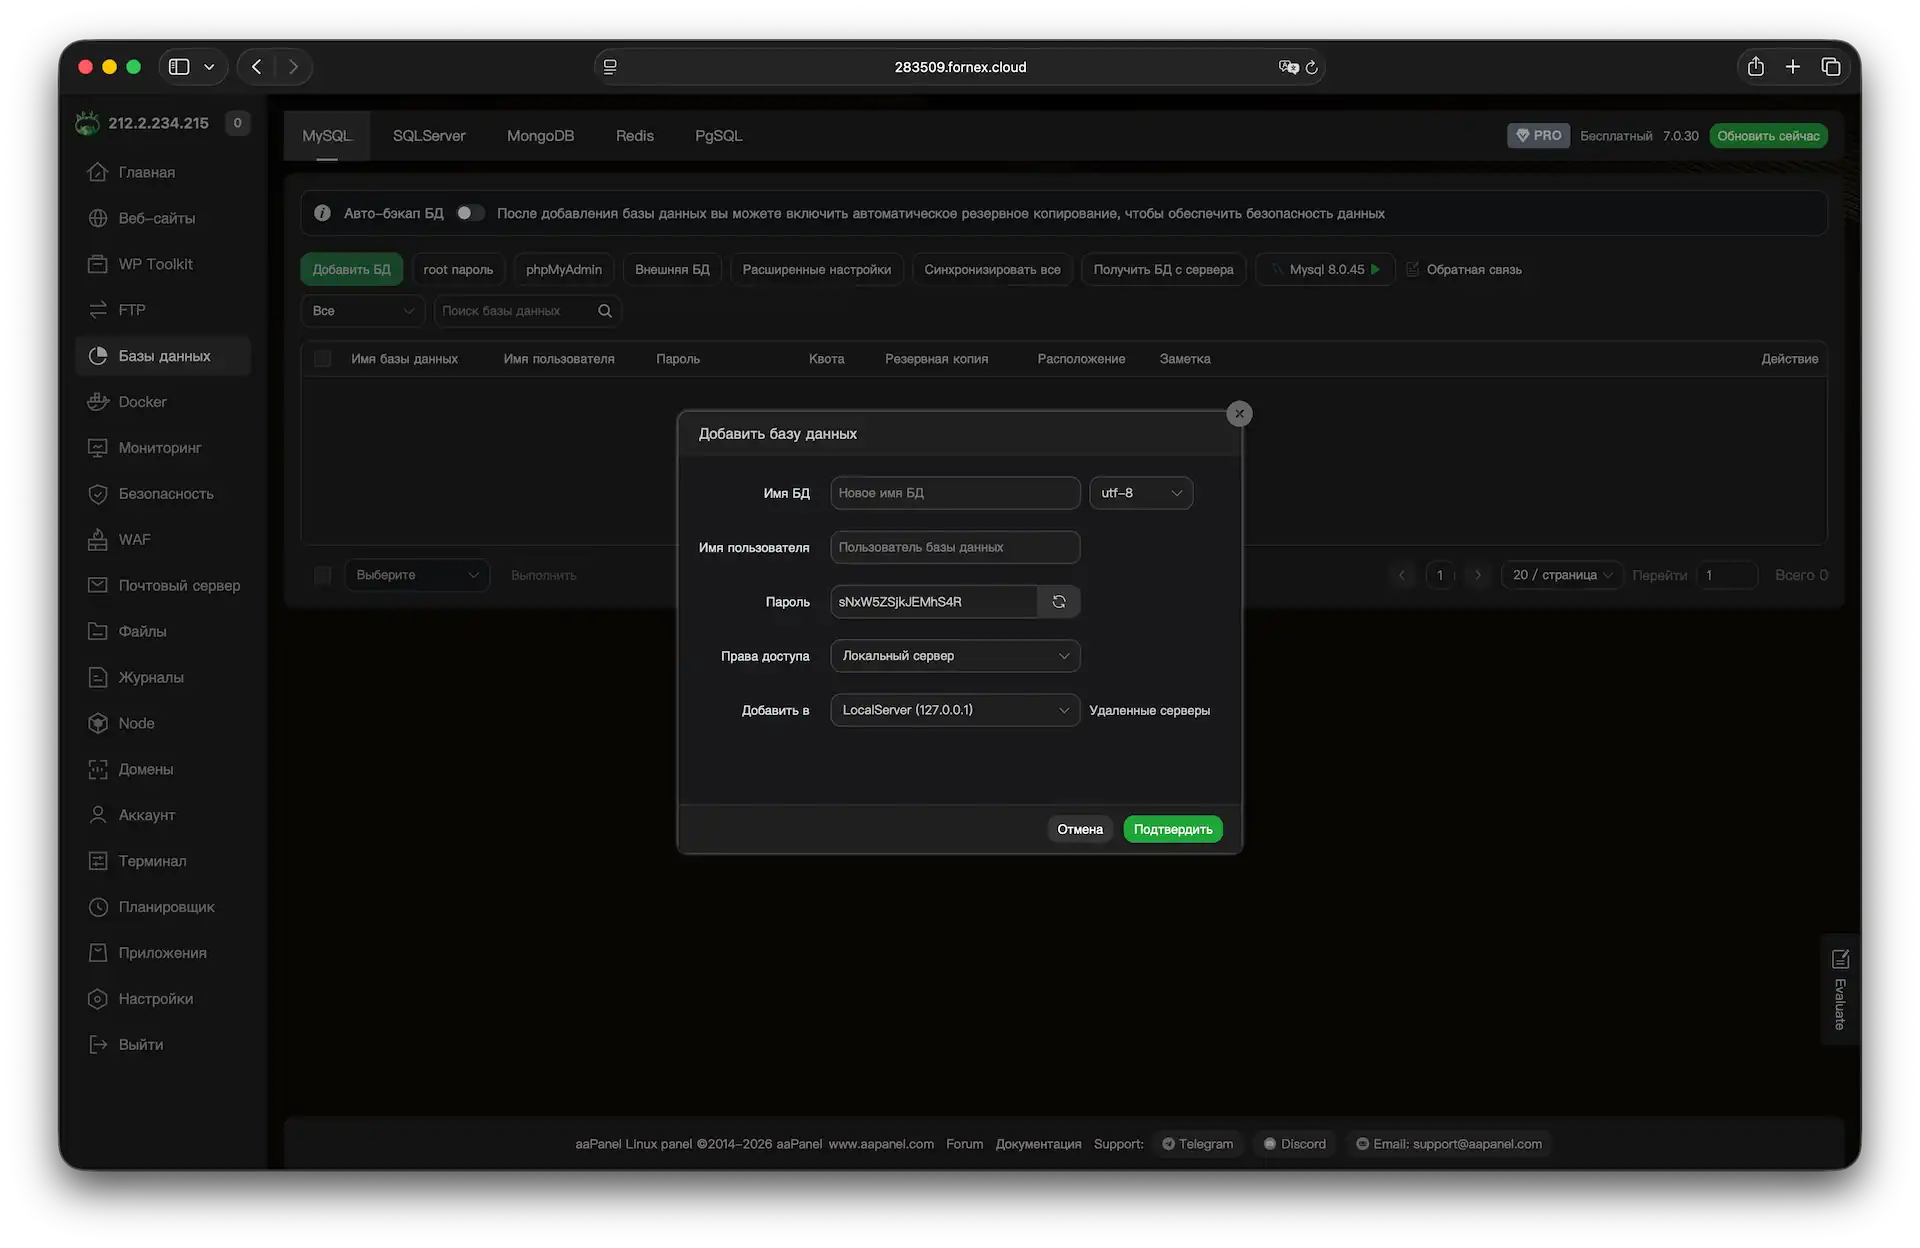1920x1248 pixels.
Task: Open the utf-8 encoding dropdown
Action: 1140,493
